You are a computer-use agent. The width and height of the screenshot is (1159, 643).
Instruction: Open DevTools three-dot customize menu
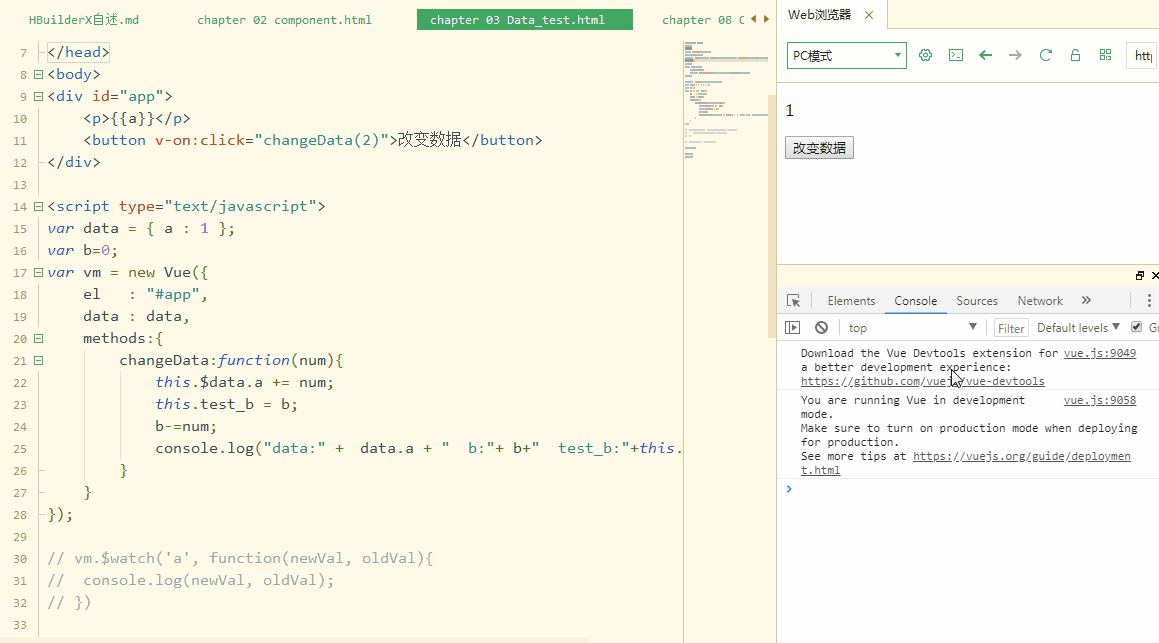(x=1149, y=300)
